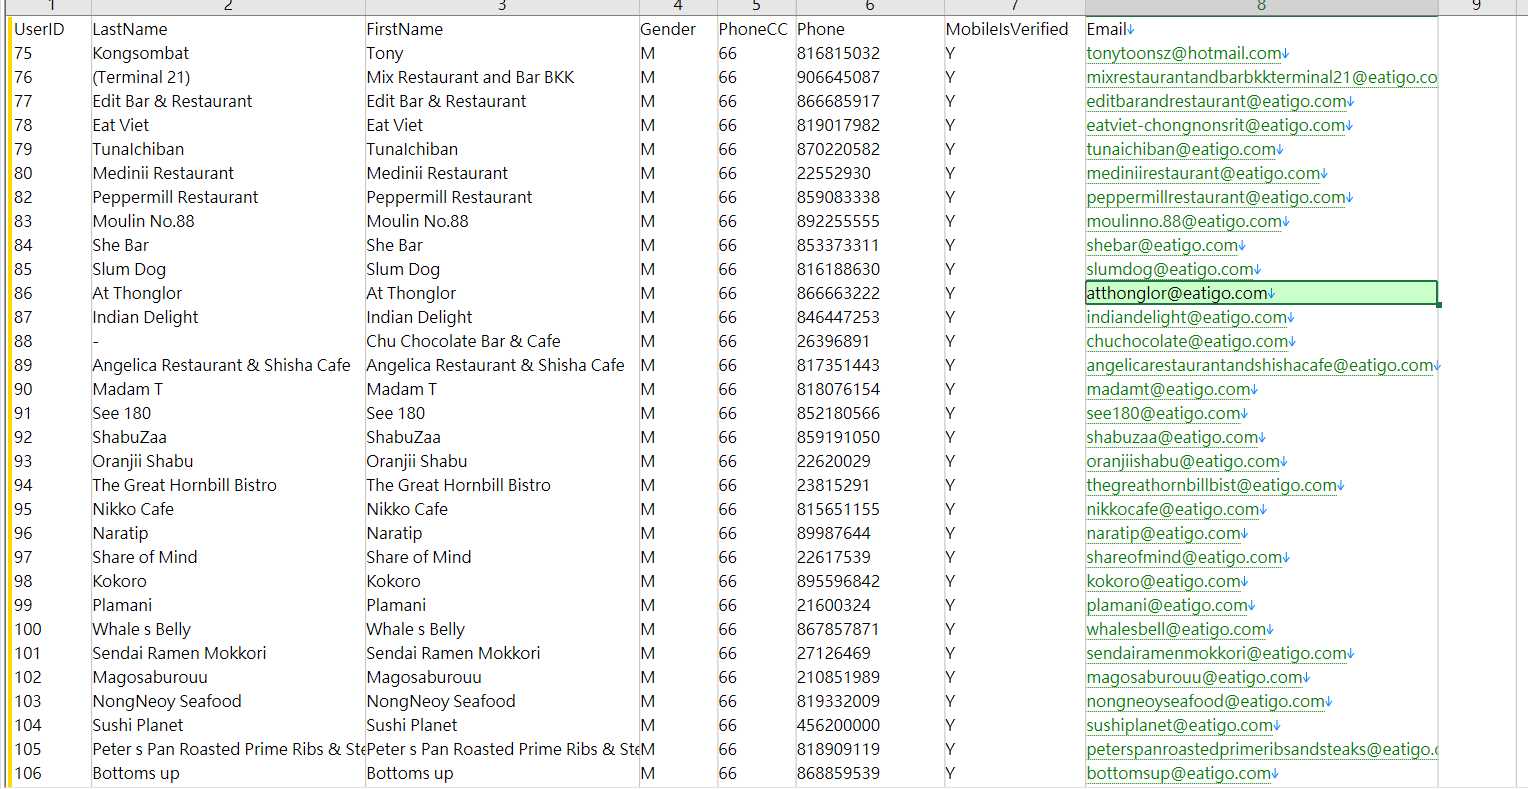Select phone number 906645087
Image resolution: width=1528 pixels, height=789 pixels.
[870, 77]
